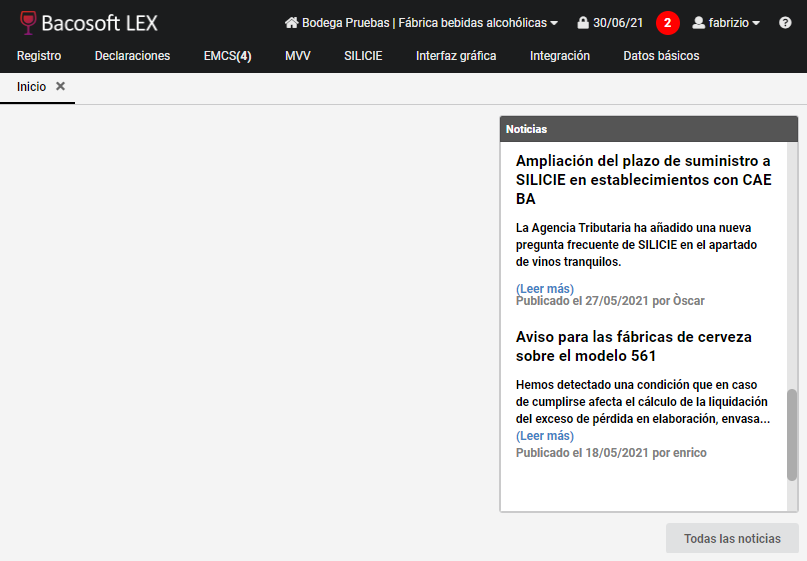
Task: Expand the Bodega Pruebas establishment dropdown
Action: click(554, 23)
